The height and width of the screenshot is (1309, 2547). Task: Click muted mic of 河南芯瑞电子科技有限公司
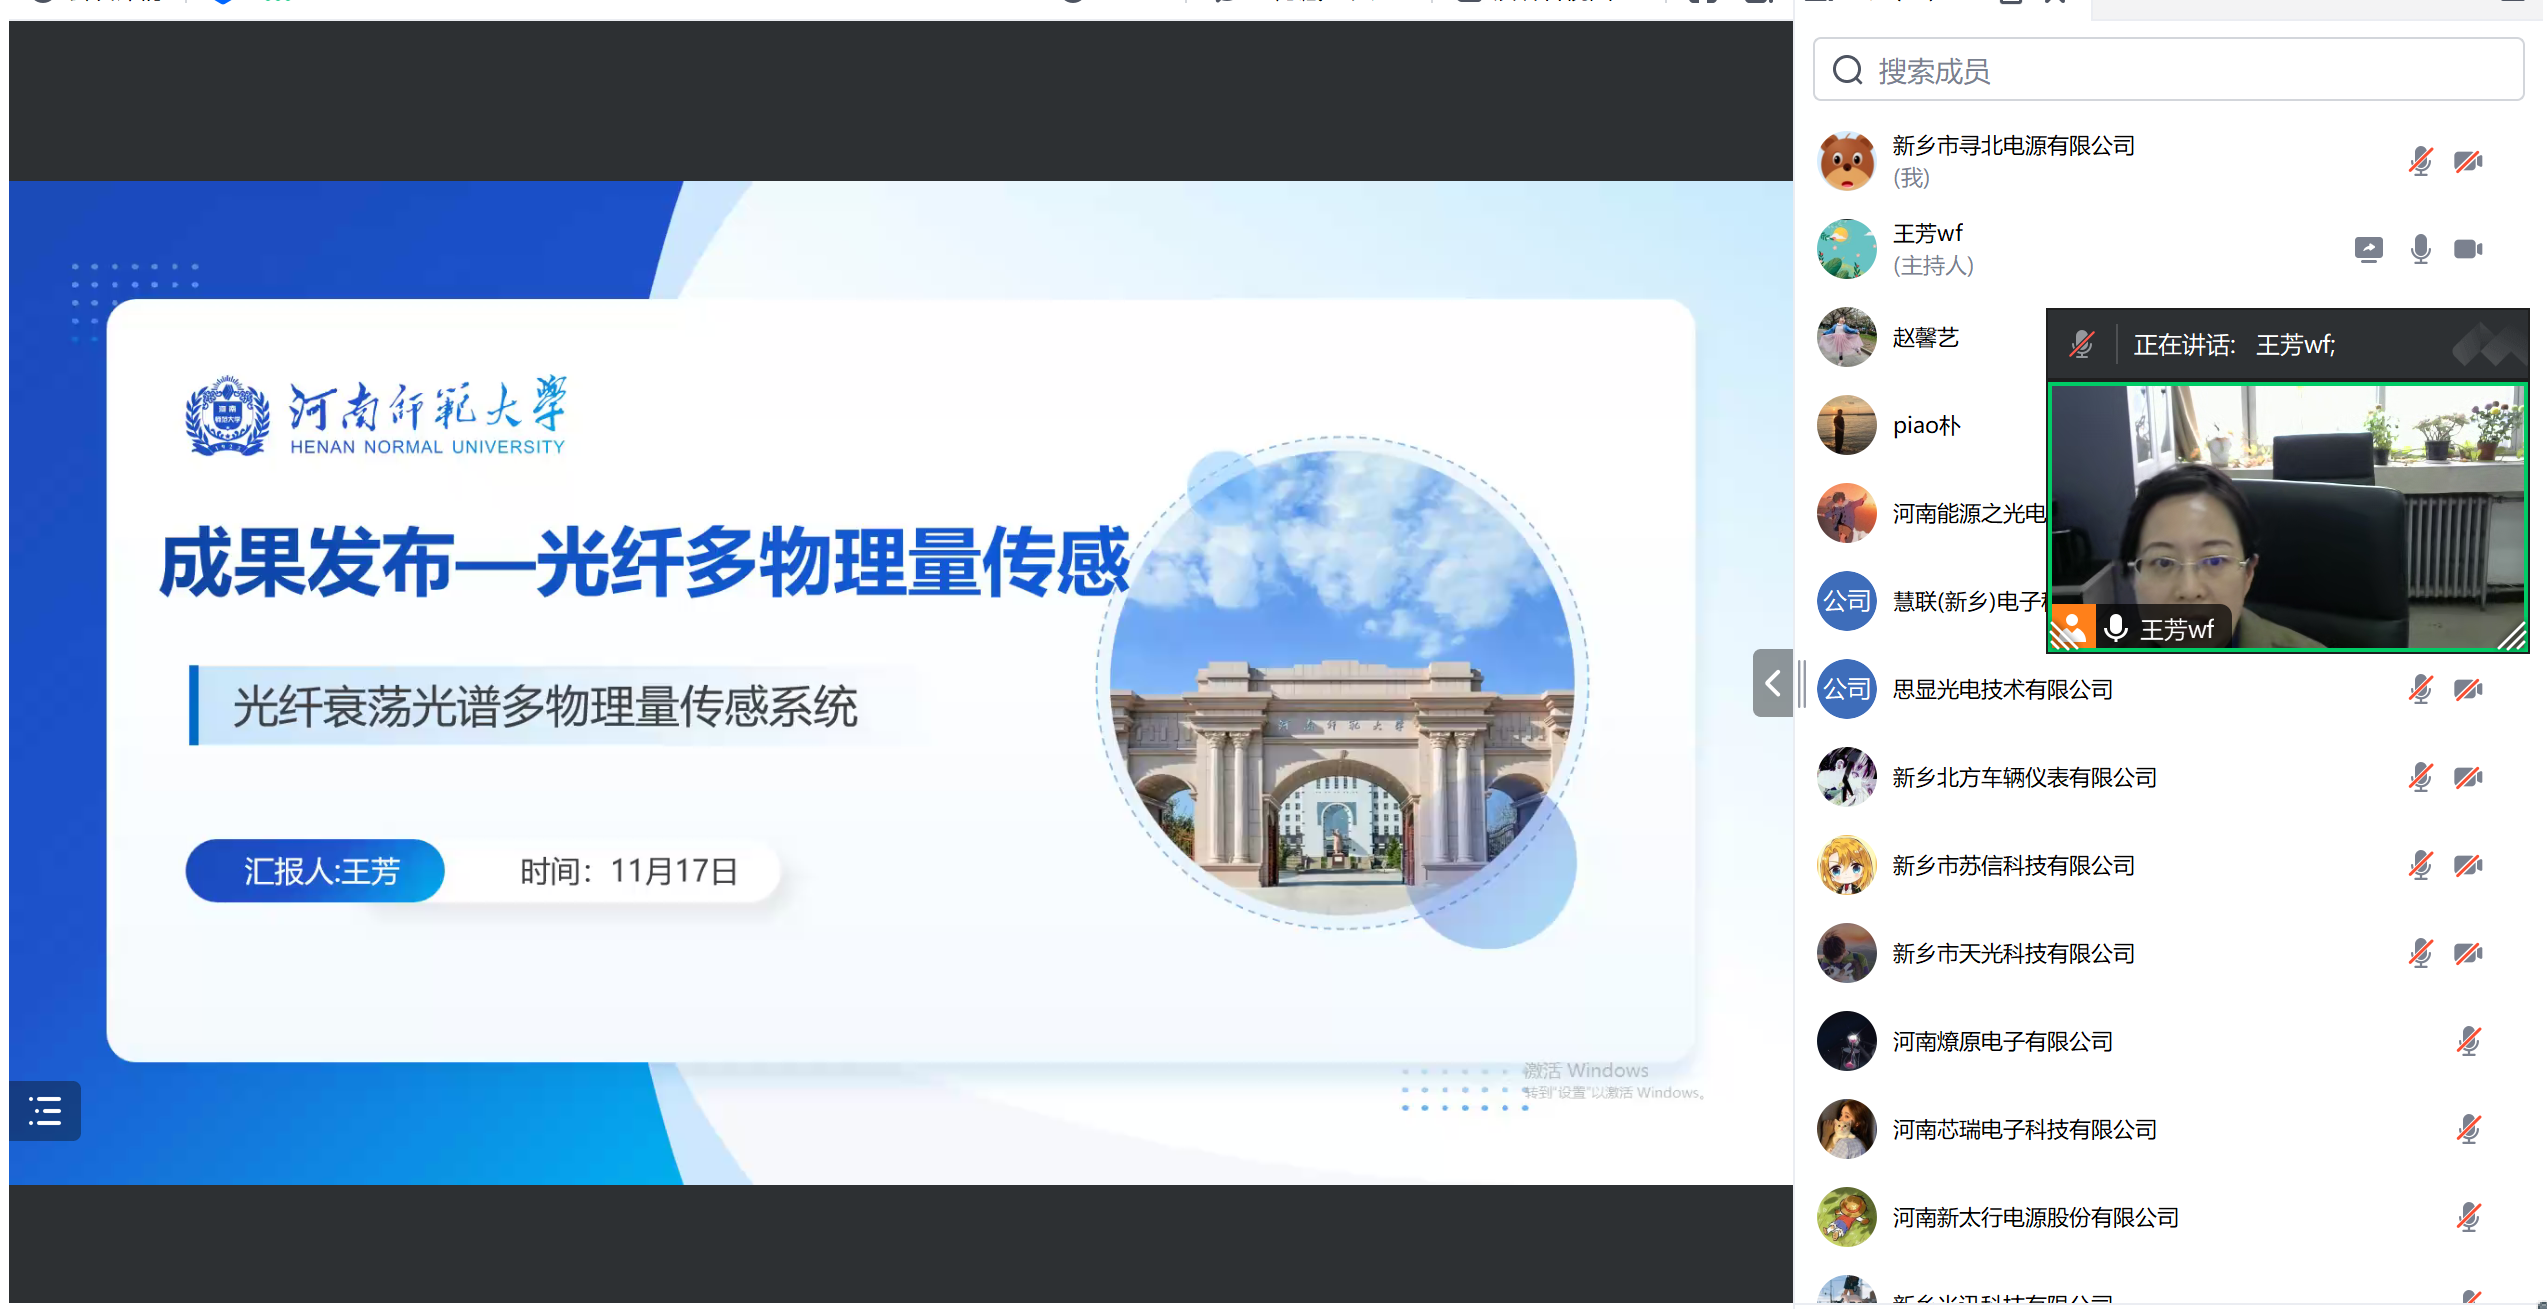pos(2468,1129)
